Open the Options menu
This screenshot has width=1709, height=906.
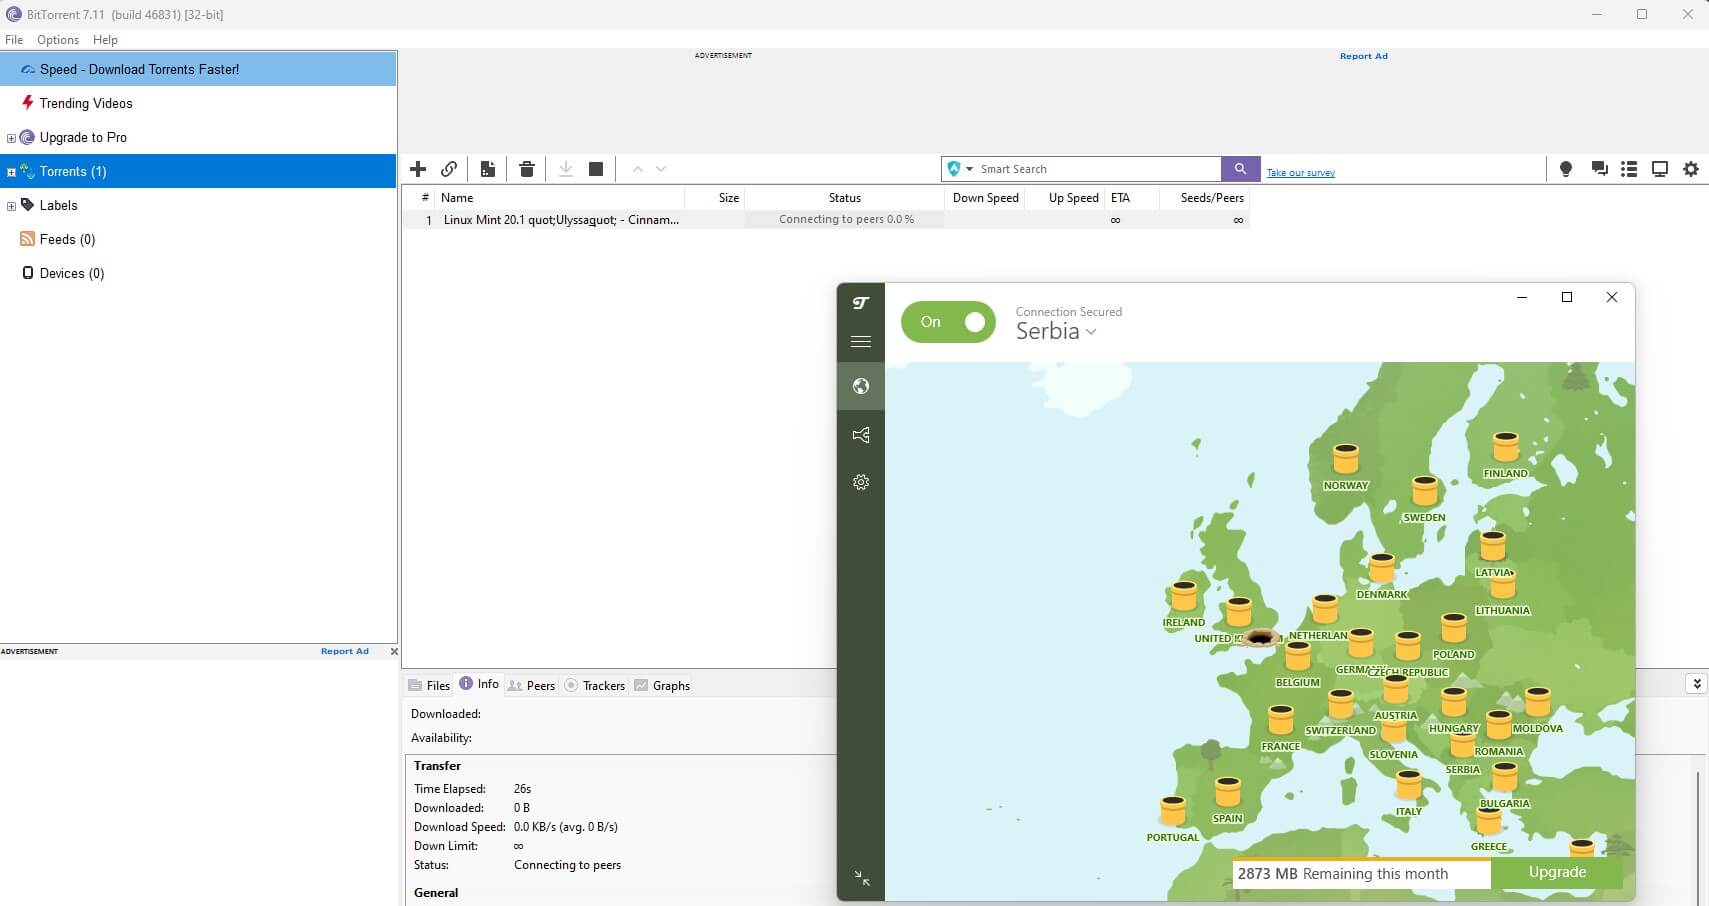click(58, 40)
